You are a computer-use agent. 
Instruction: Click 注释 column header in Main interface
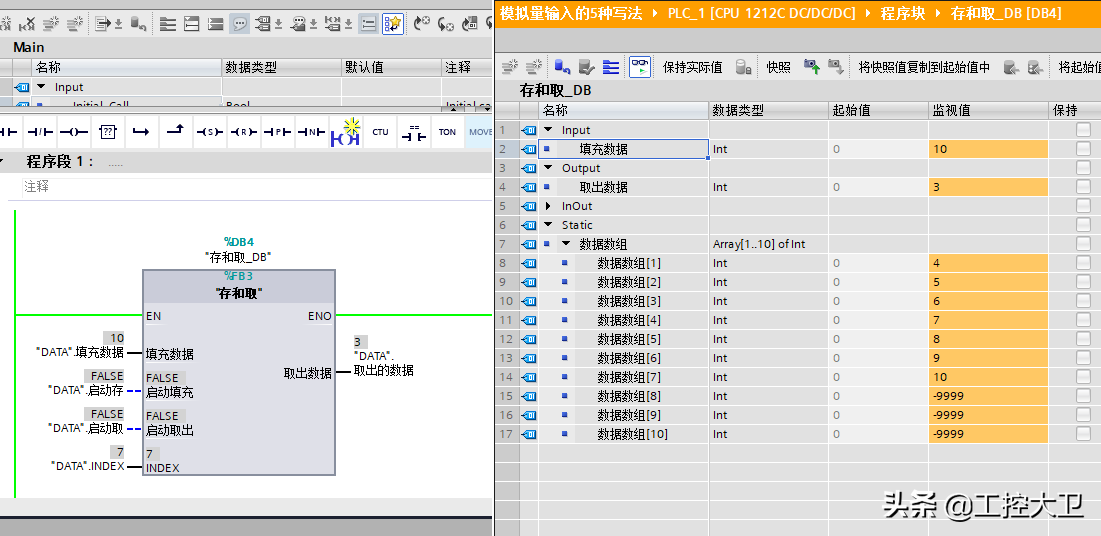coord(467,67)
